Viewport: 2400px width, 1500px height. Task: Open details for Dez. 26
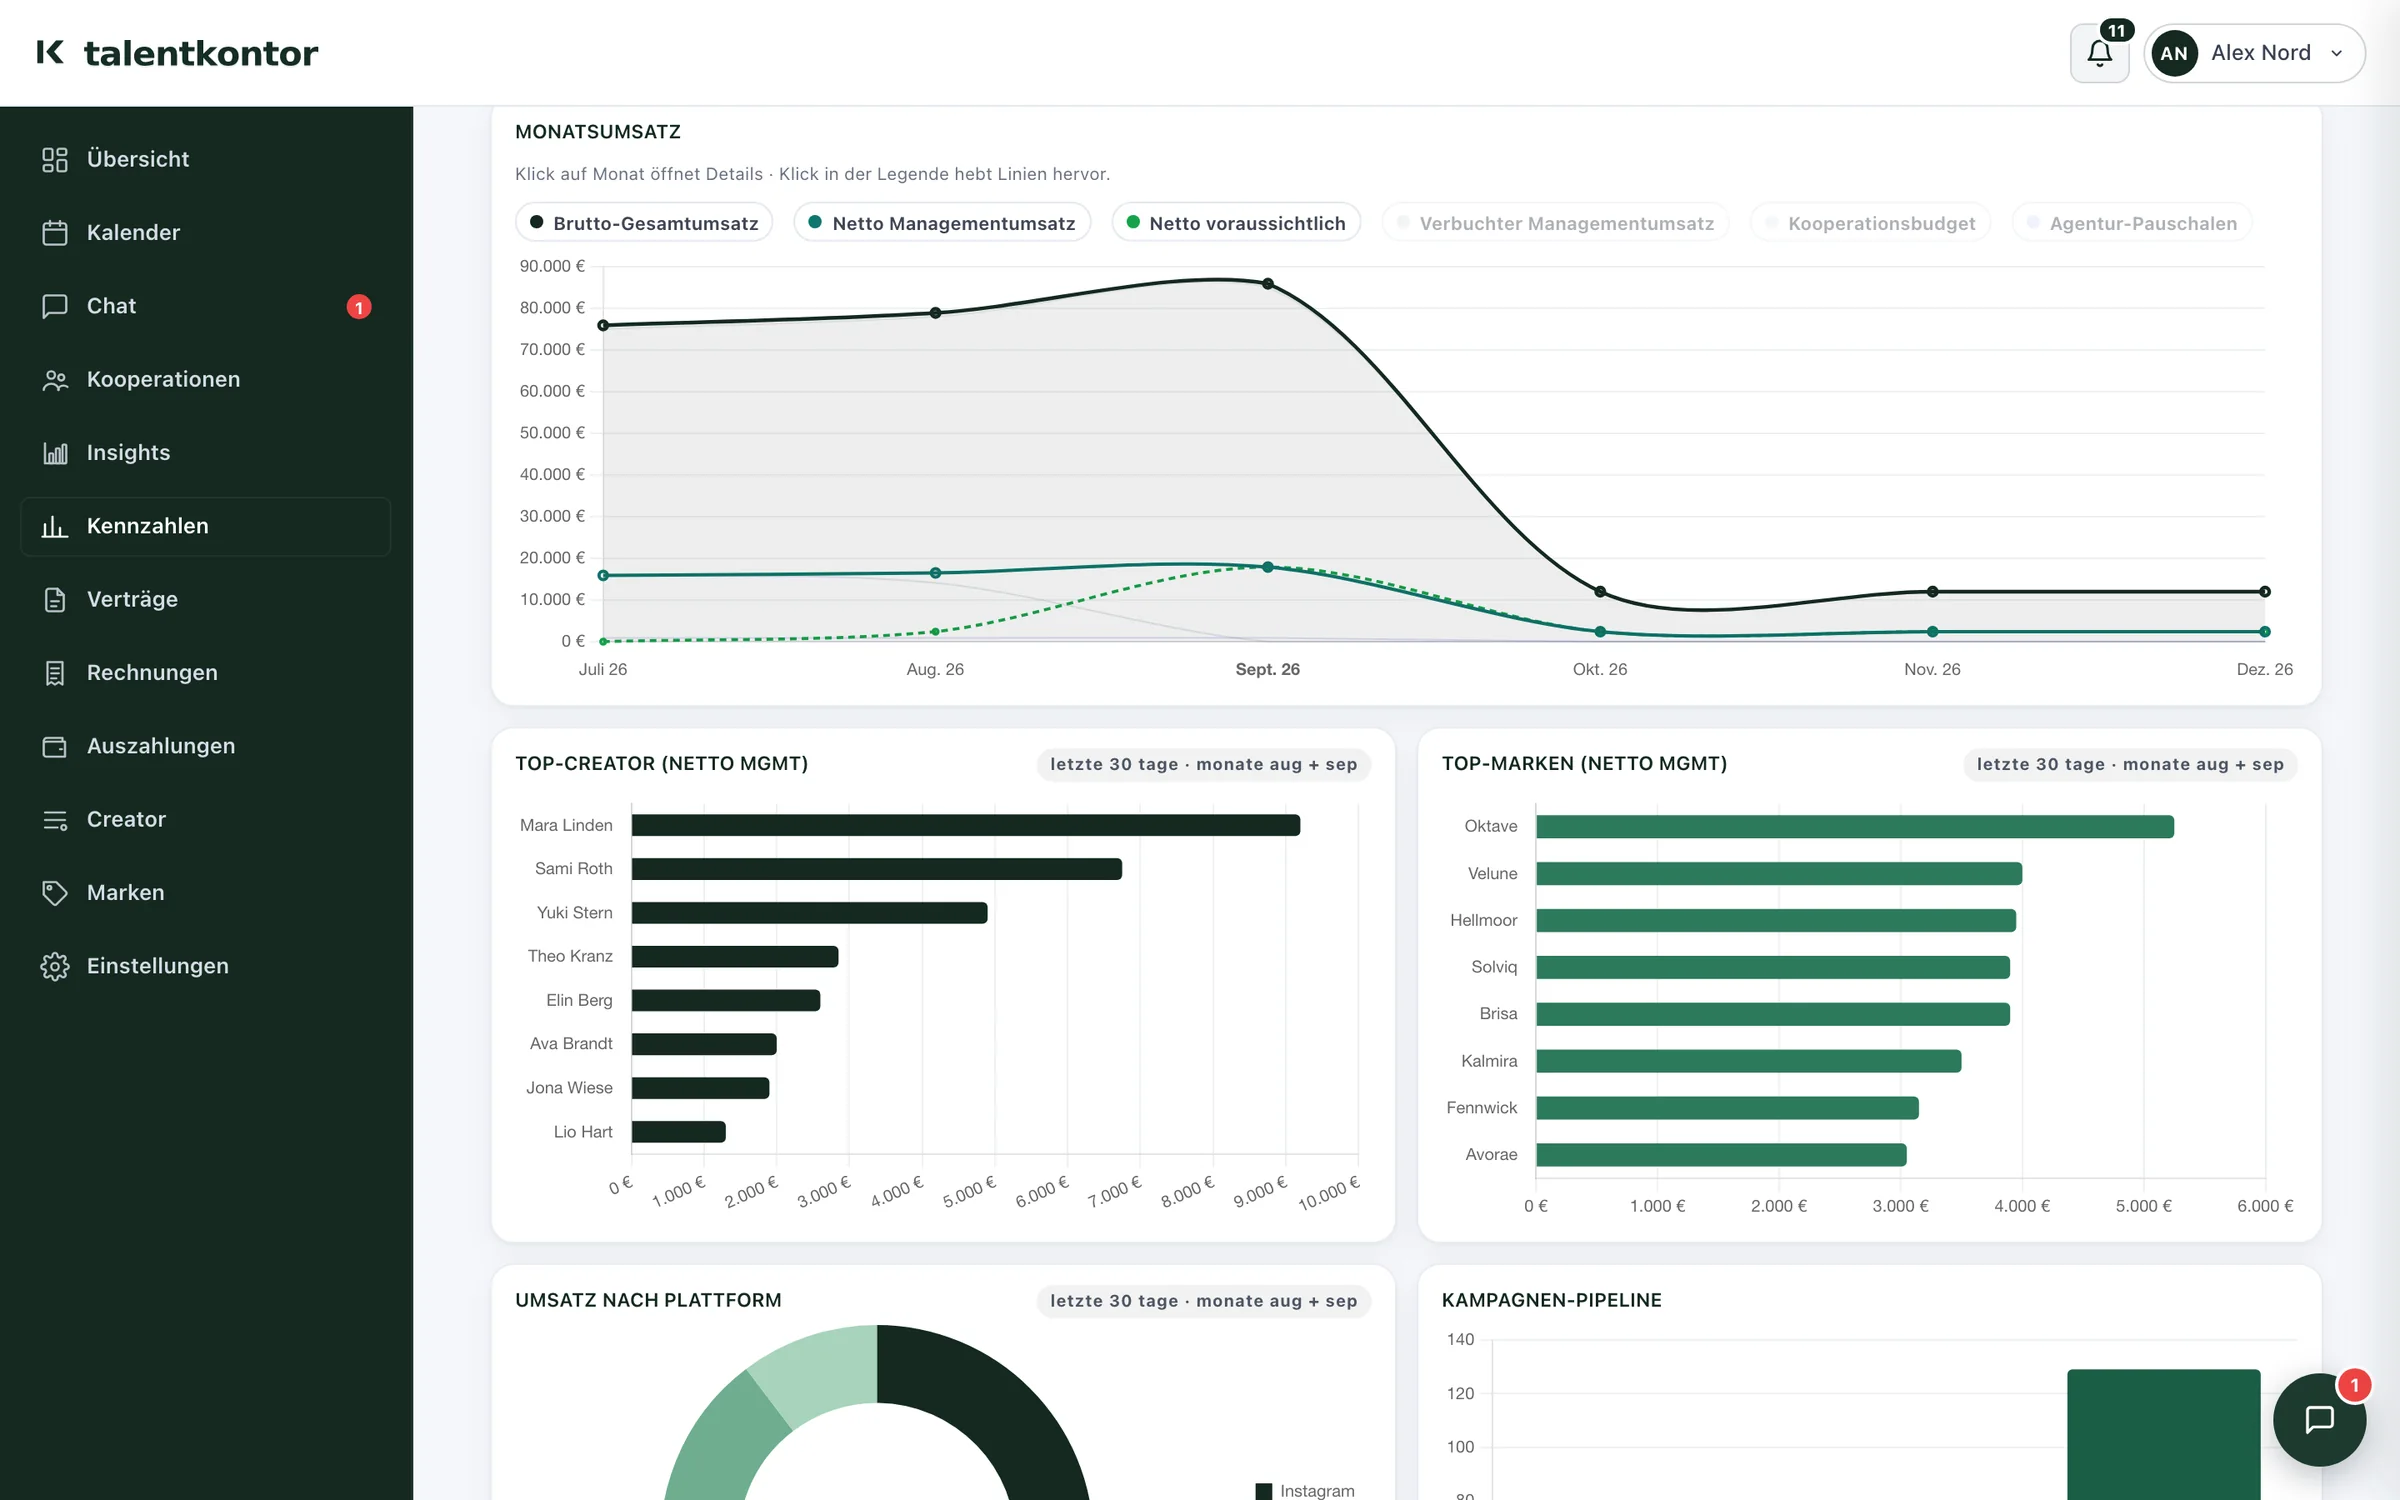click(x=2264, y=669)
